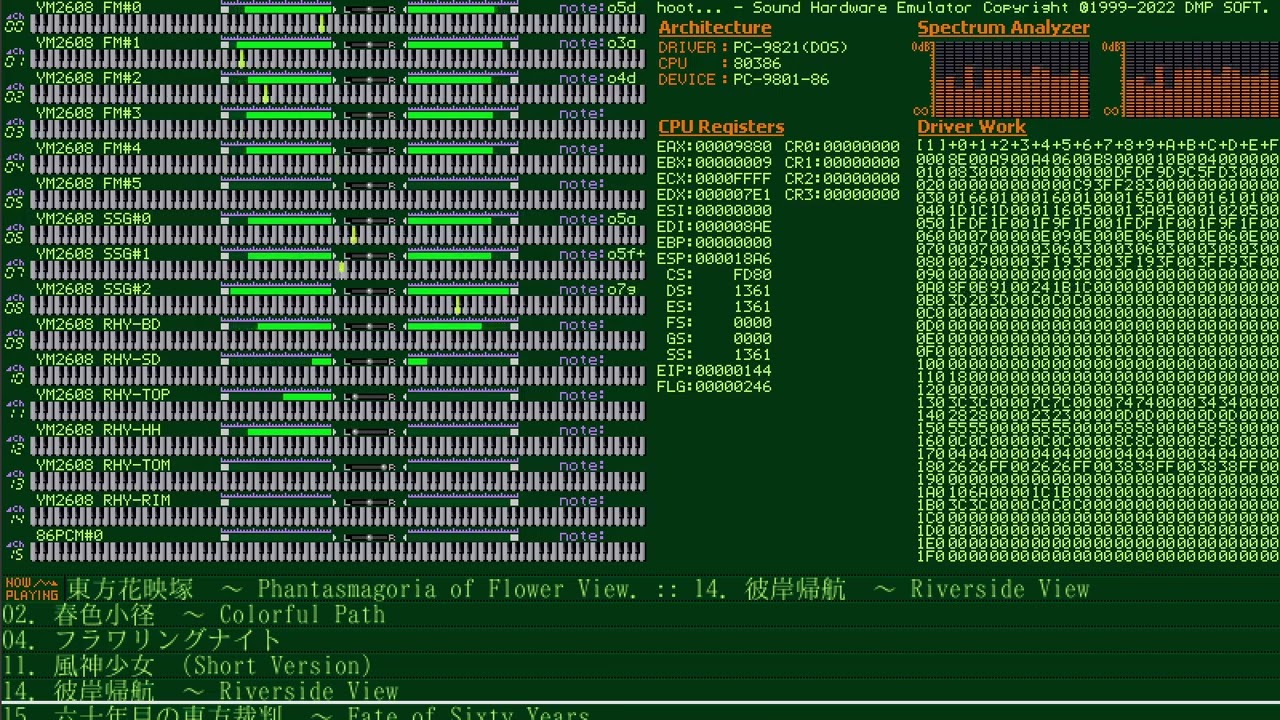1280x720 pixels.
Task: Click the note:o5d value on FM#0
Action: pyautogui.click(x=598, y=8)
